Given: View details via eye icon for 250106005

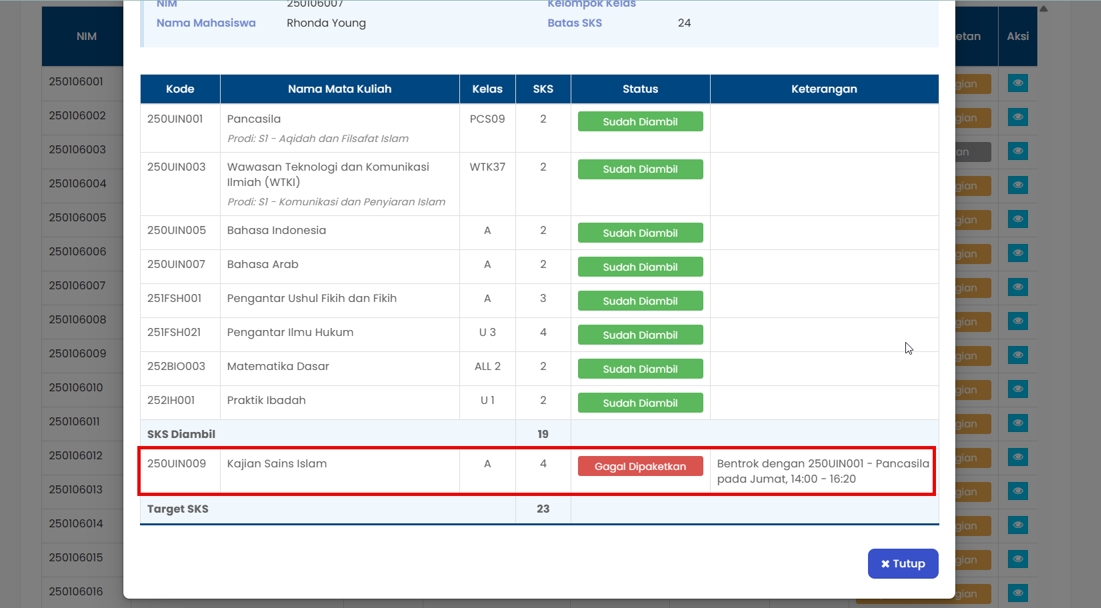Looking at the screenshot, I should pos(1017,219).
